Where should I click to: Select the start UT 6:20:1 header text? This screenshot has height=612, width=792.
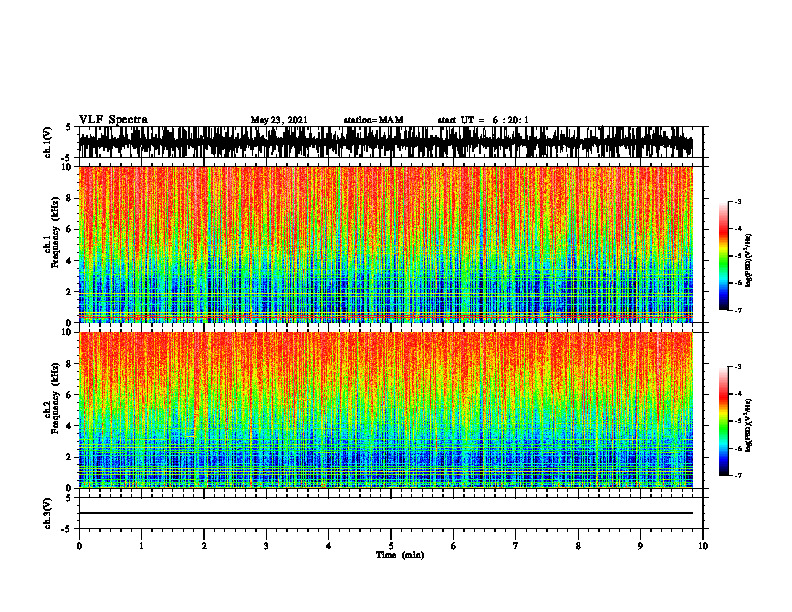482,120
